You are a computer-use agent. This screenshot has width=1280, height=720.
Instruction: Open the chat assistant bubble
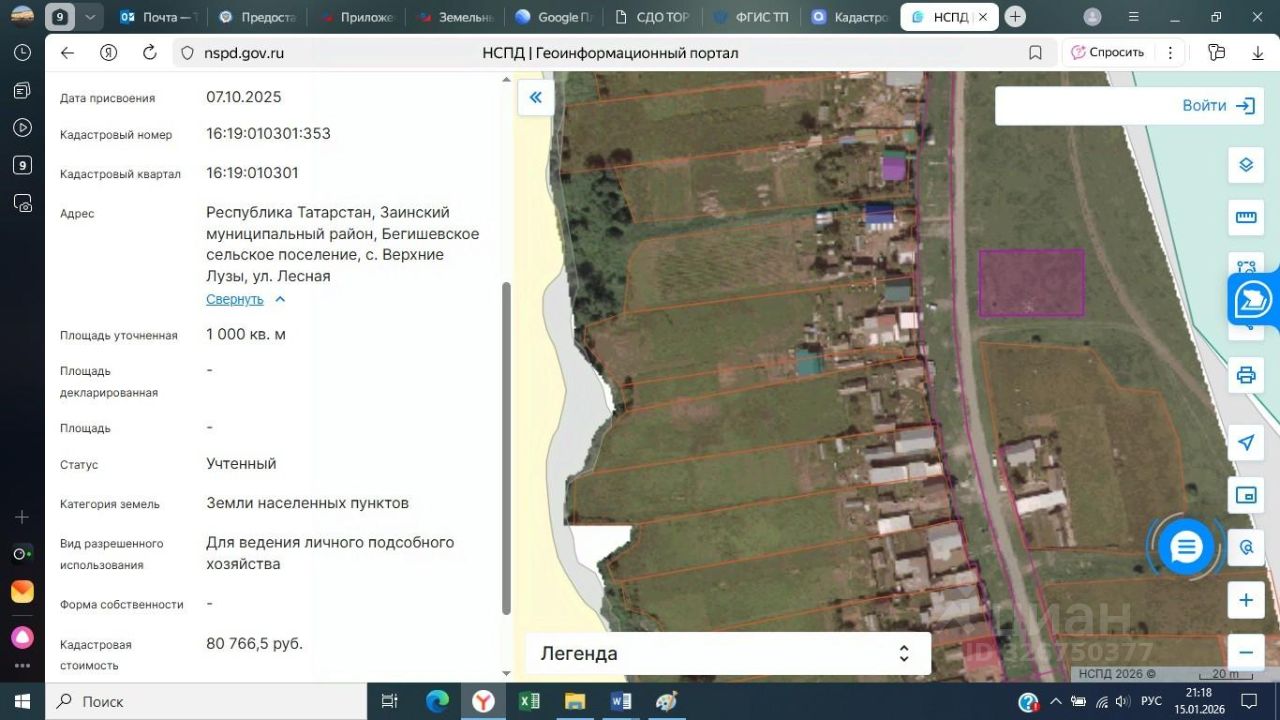point(1186,547)
